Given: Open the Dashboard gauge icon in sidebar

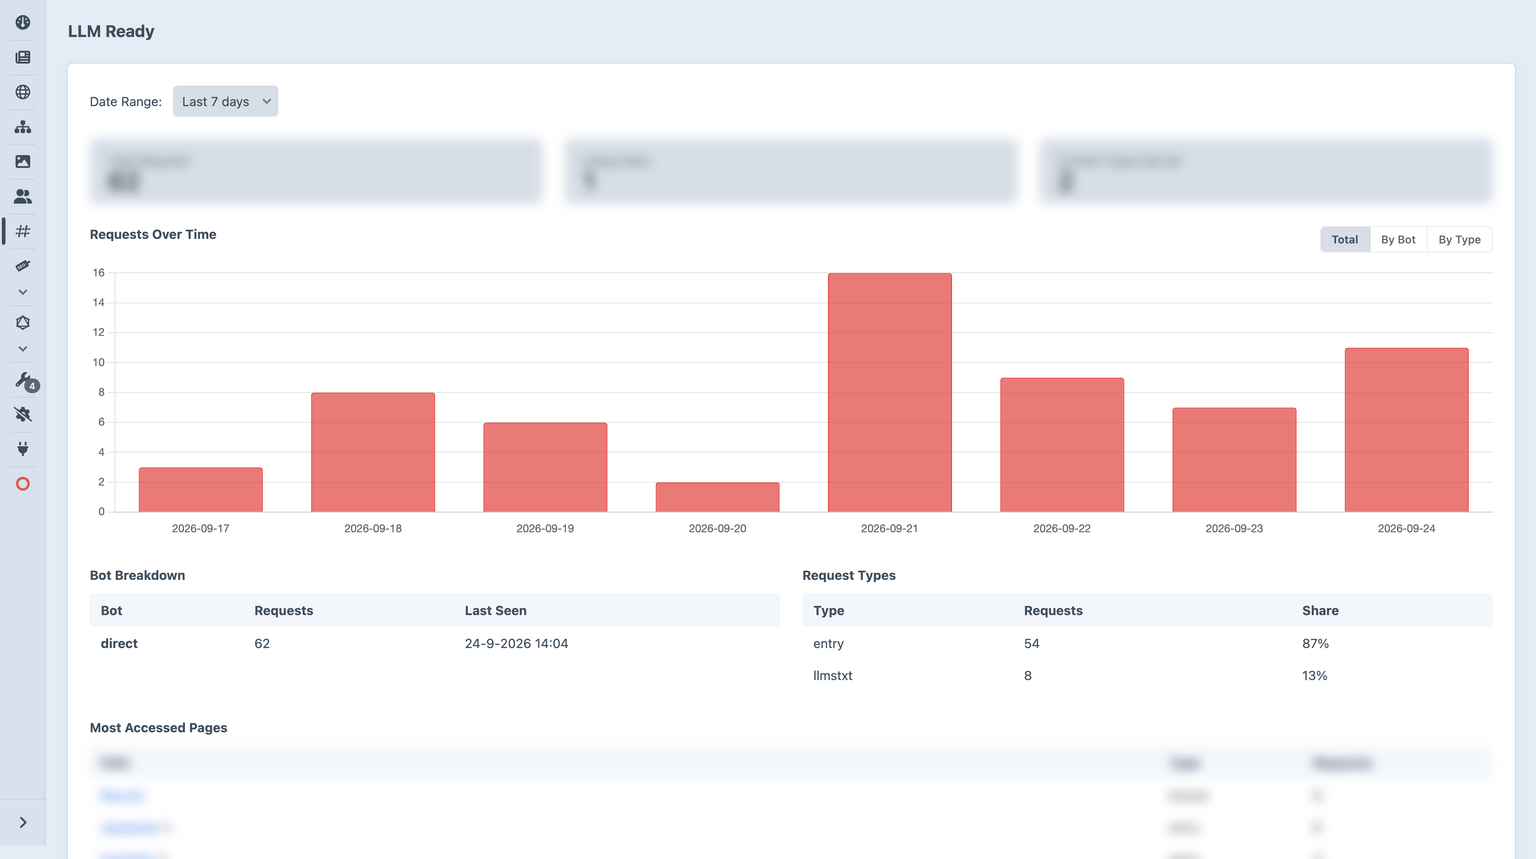Looking at the screenshot, I should pos(22,22).
